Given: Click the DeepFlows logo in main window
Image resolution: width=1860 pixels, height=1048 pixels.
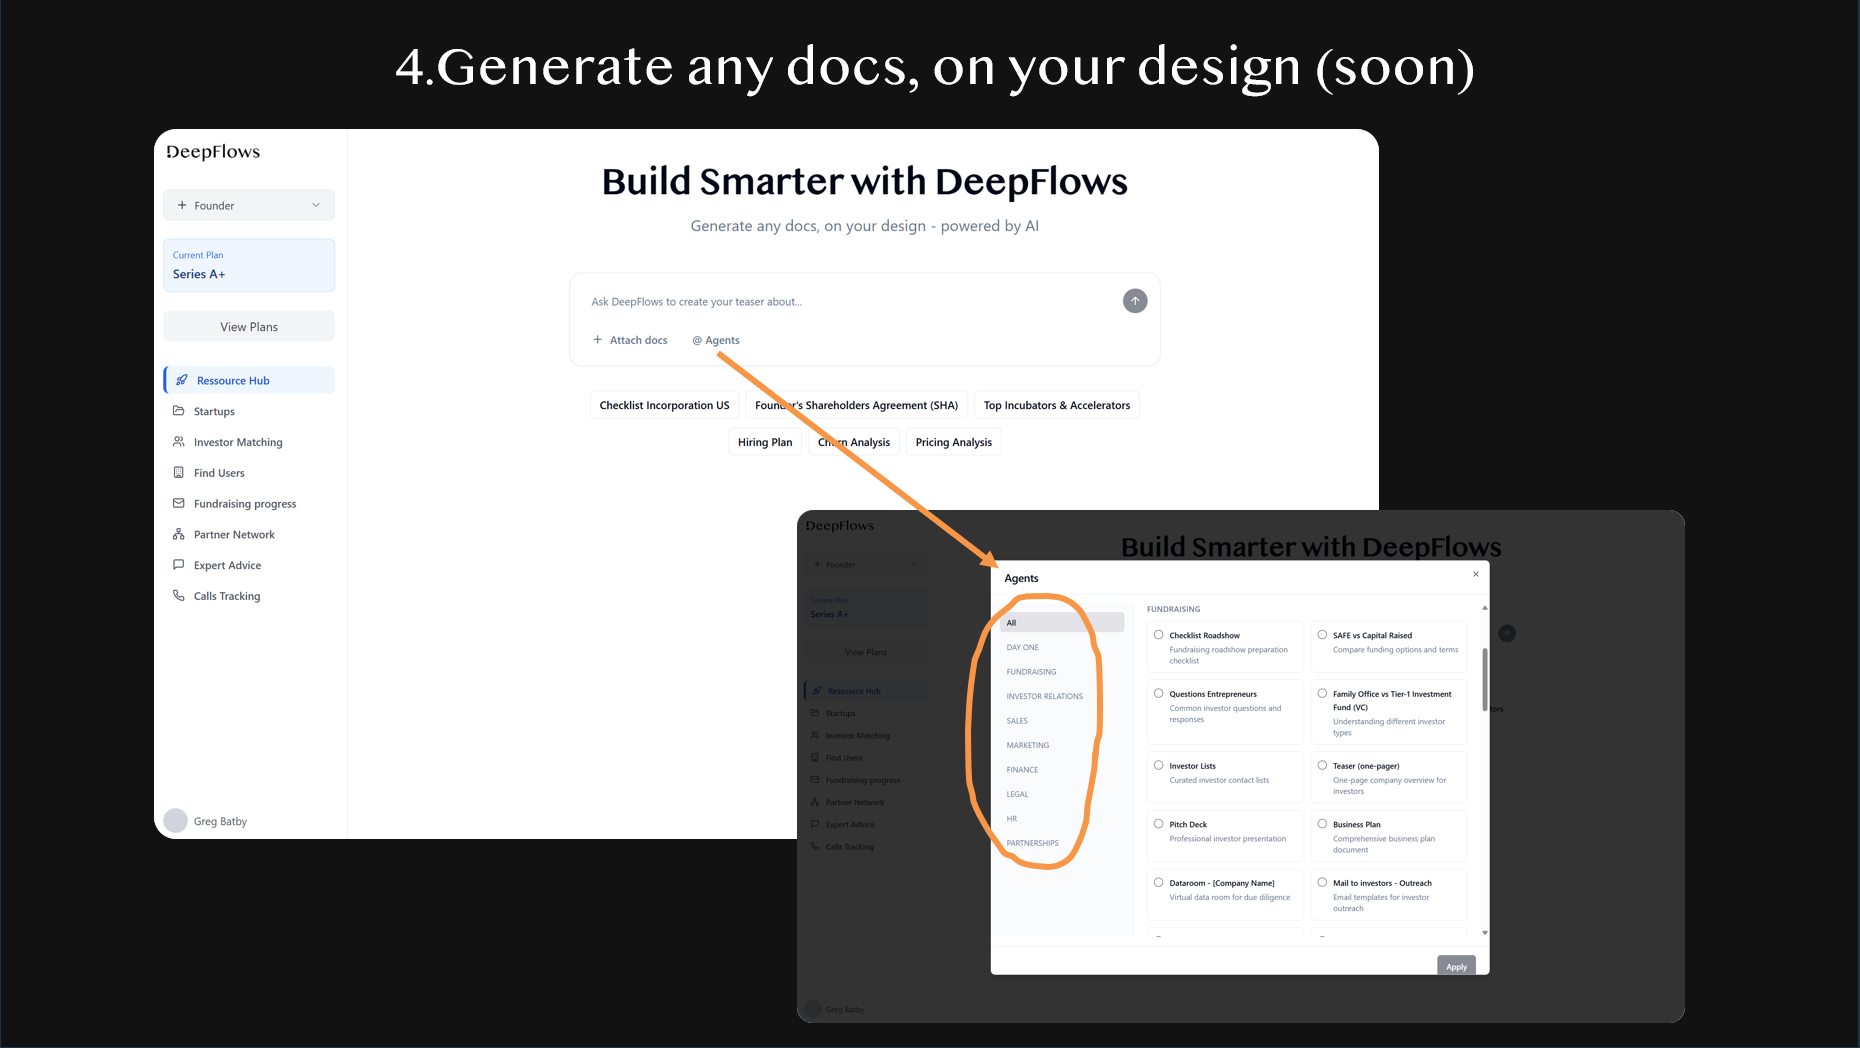Looking at the screenshot, I should tap(213, 152).
